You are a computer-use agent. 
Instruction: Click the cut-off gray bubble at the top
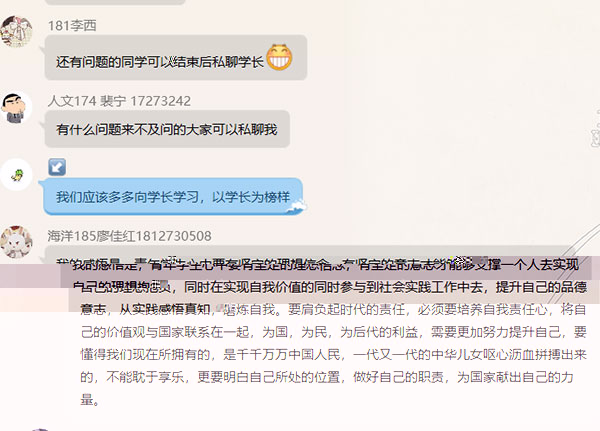point(115,2)
